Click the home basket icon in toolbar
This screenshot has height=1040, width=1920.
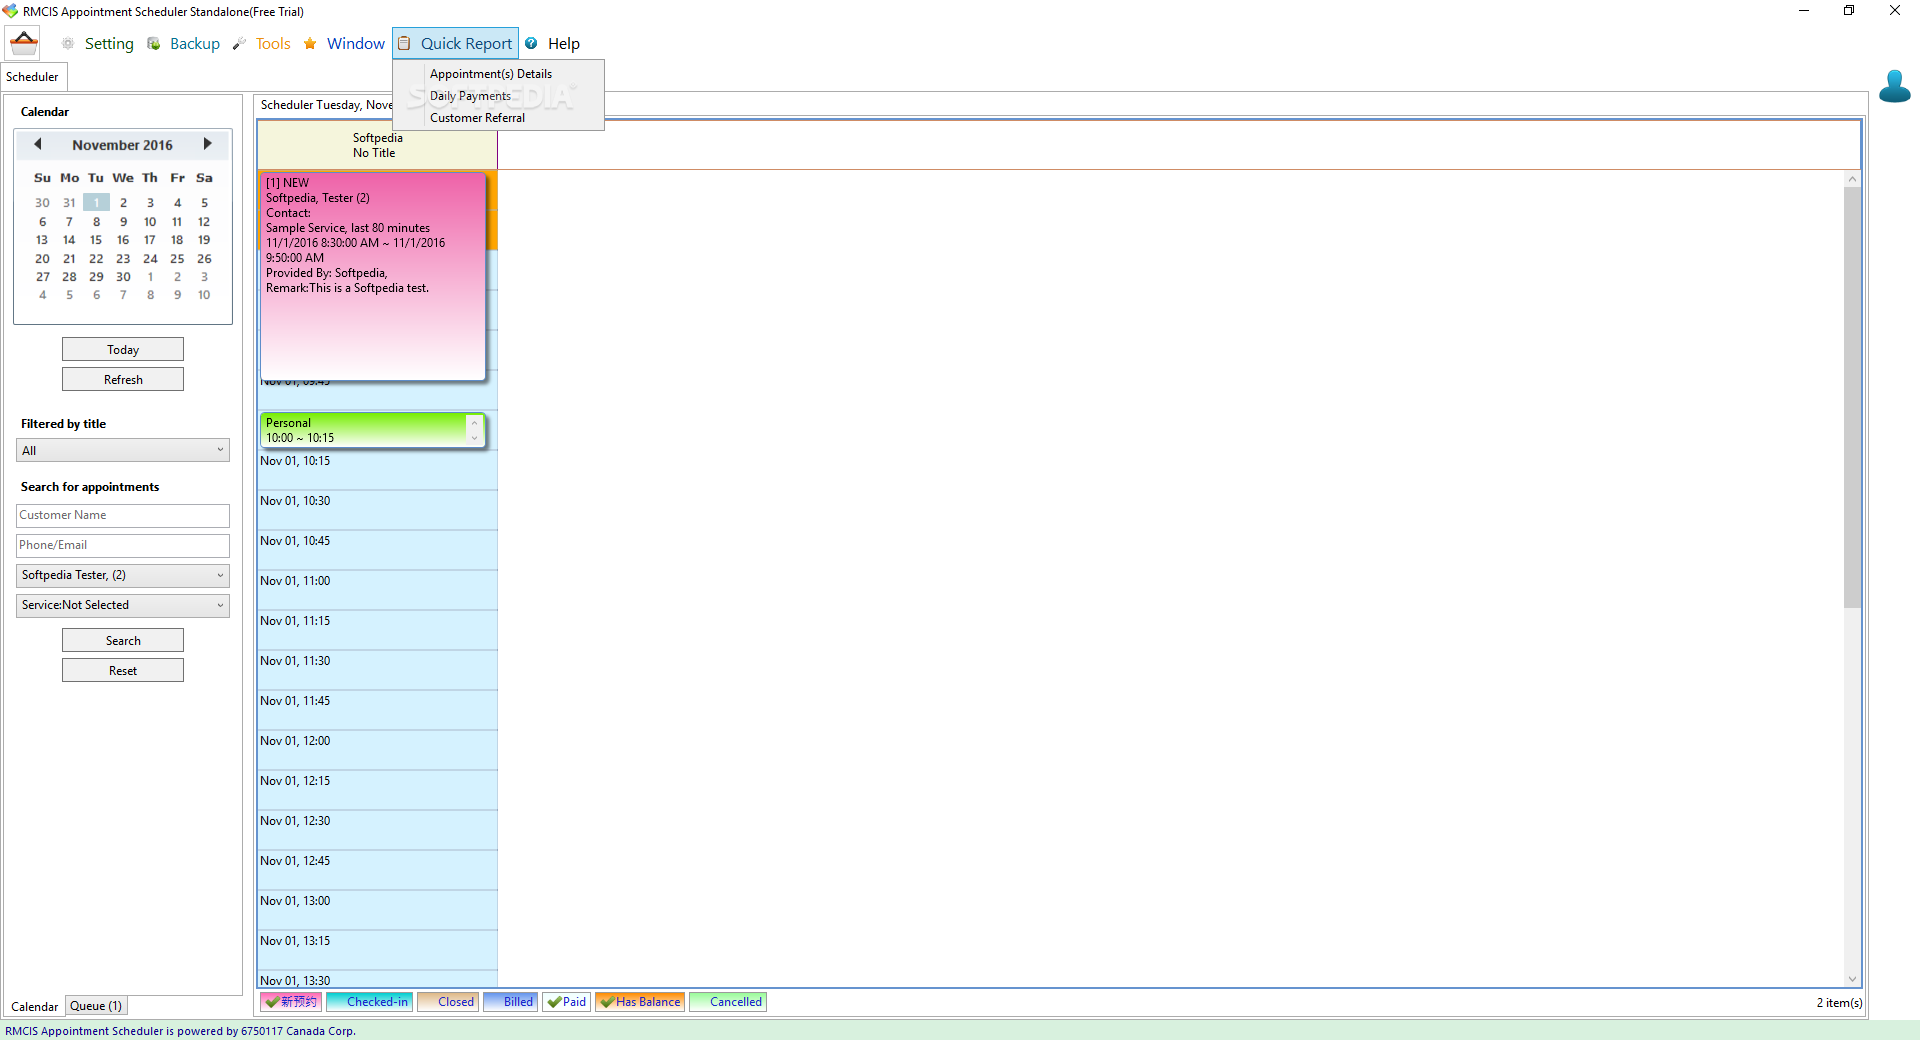[23, 44]
